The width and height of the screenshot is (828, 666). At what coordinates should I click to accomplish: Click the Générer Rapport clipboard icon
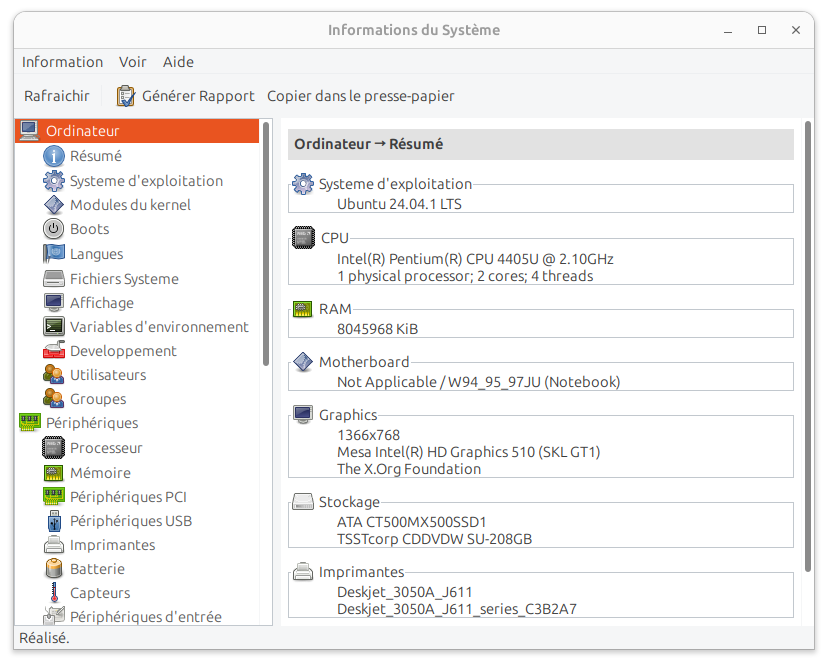click(x=126, y=96)
